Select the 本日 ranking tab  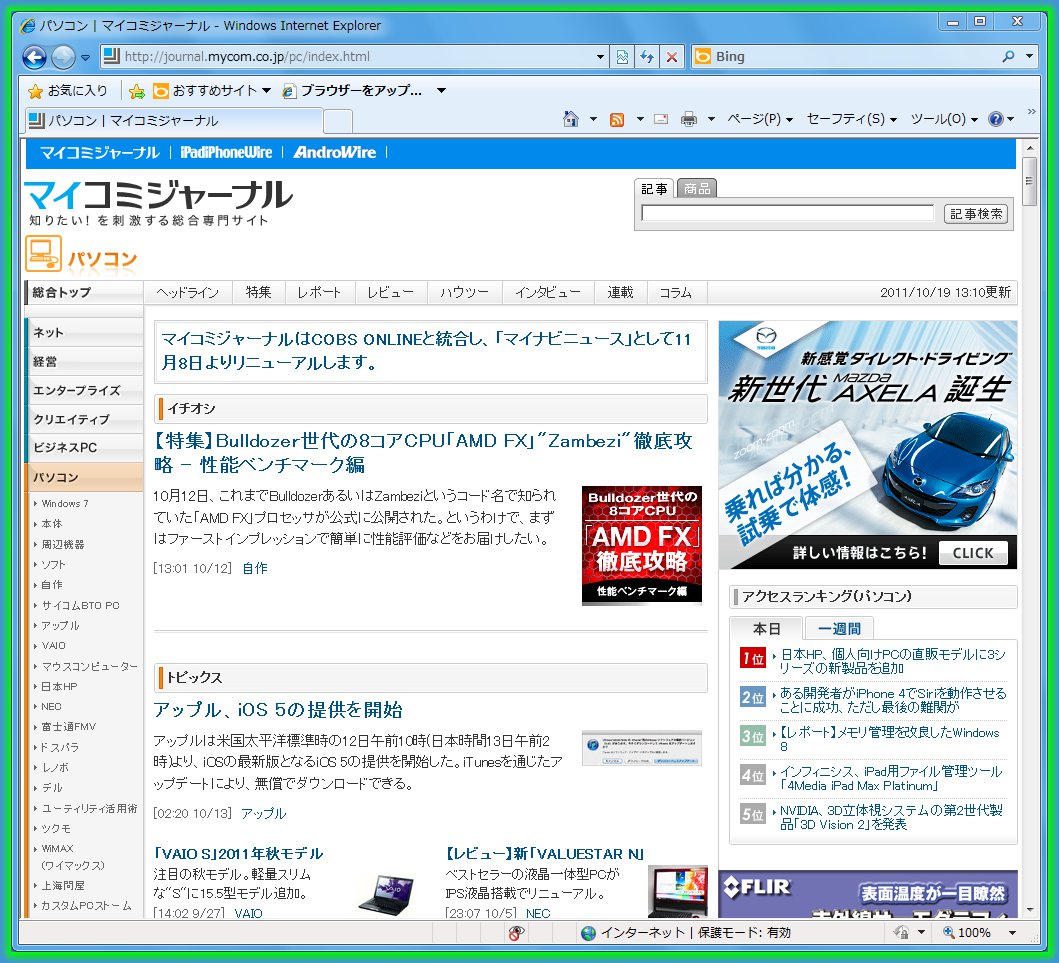[766, 629]
